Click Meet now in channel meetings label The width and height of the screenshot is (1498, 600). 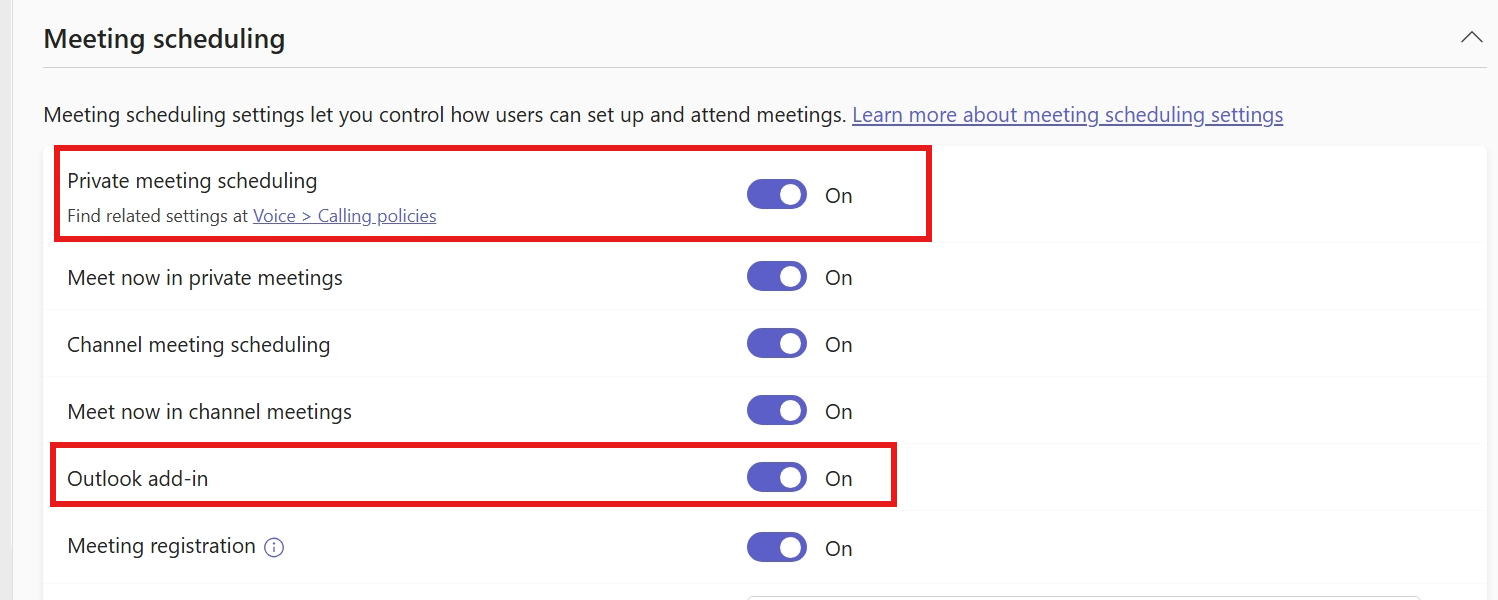coord(209,411)
